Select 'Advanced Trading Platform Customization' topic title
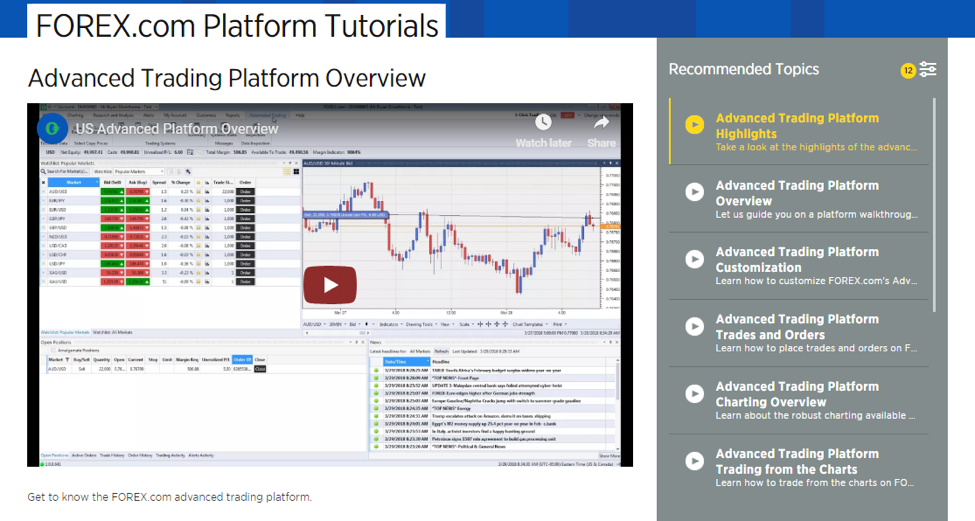 [797, 260]
